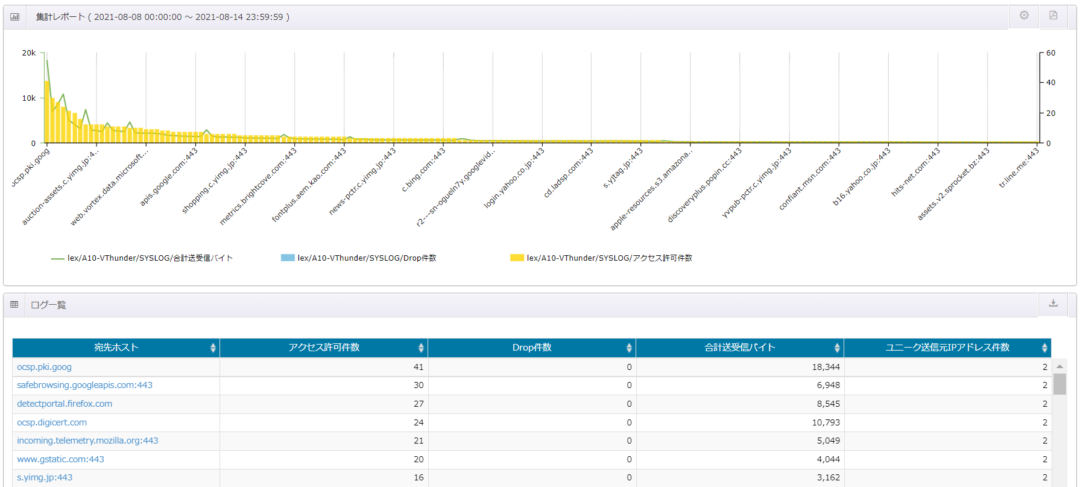Click the b16.yahoo.co.jp:443 axis label
Screen dimensions: 1080x487
(860, 176)
